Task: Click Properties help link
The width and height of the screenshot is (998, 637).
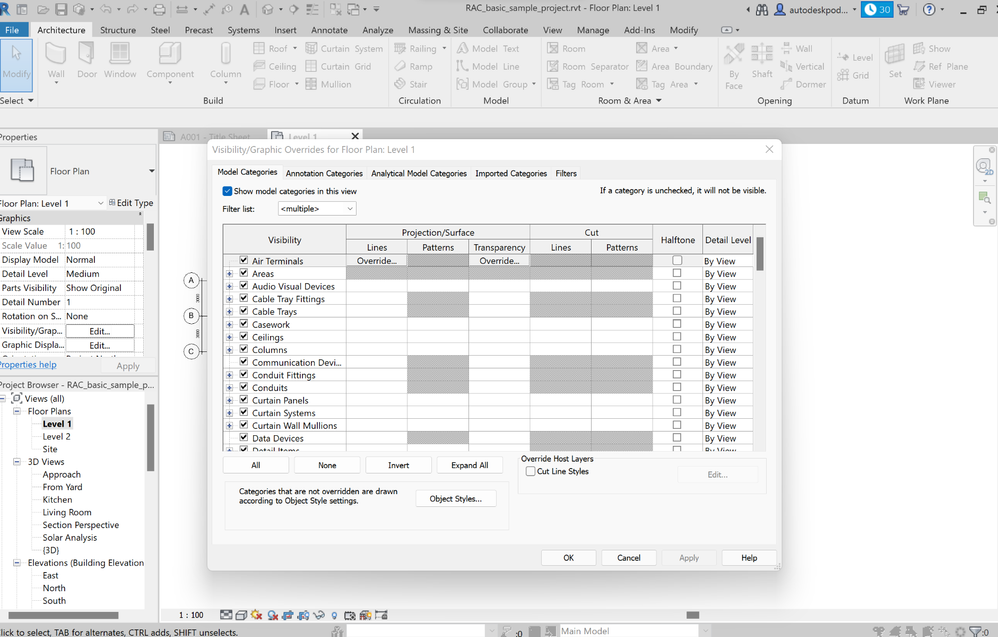Action: tap(28, 365)
